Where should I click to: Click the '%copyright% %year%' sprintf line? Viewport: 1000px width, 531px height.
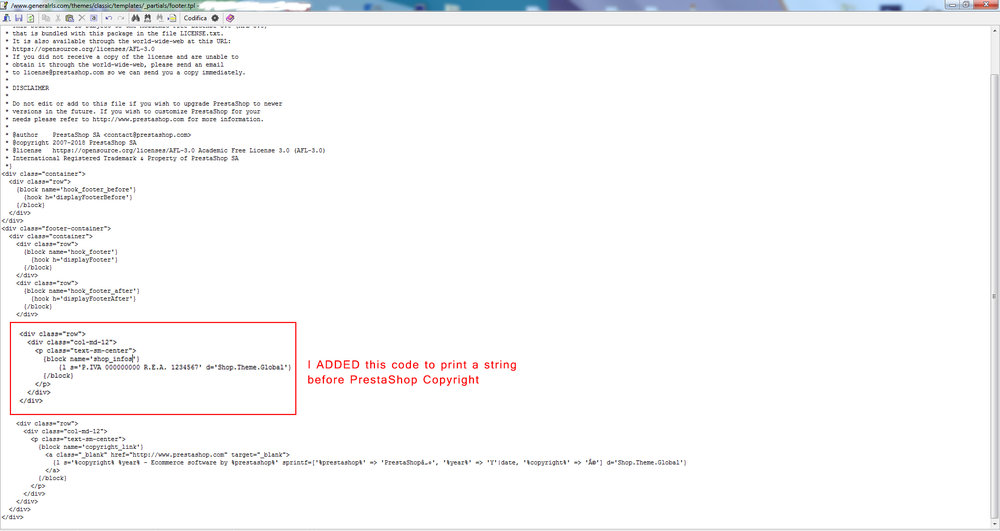[370, 462]
